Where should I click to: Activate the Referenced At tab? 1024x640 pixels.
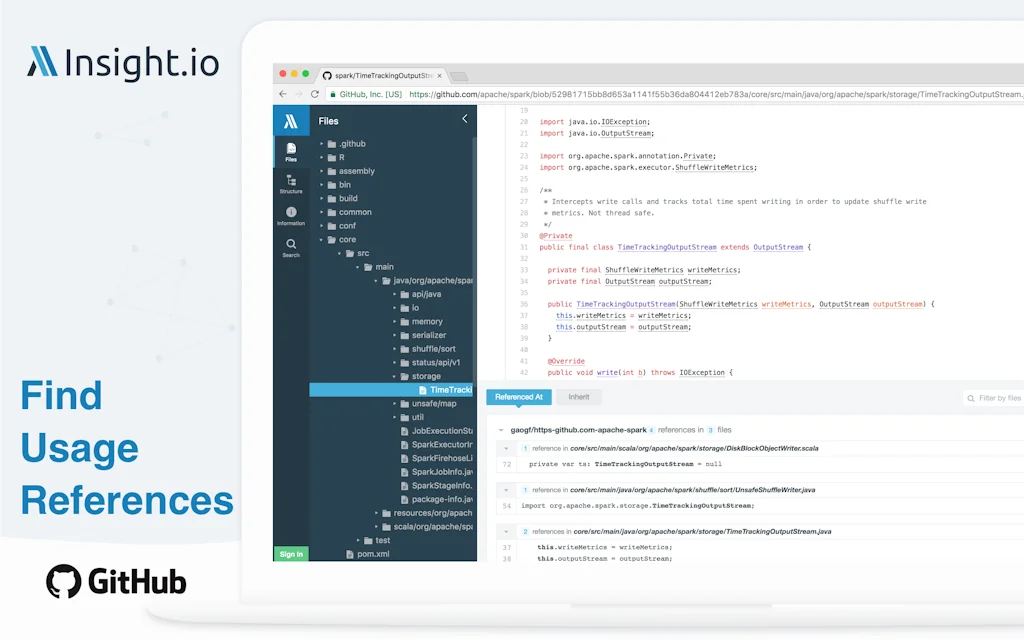tap(518, 397)
